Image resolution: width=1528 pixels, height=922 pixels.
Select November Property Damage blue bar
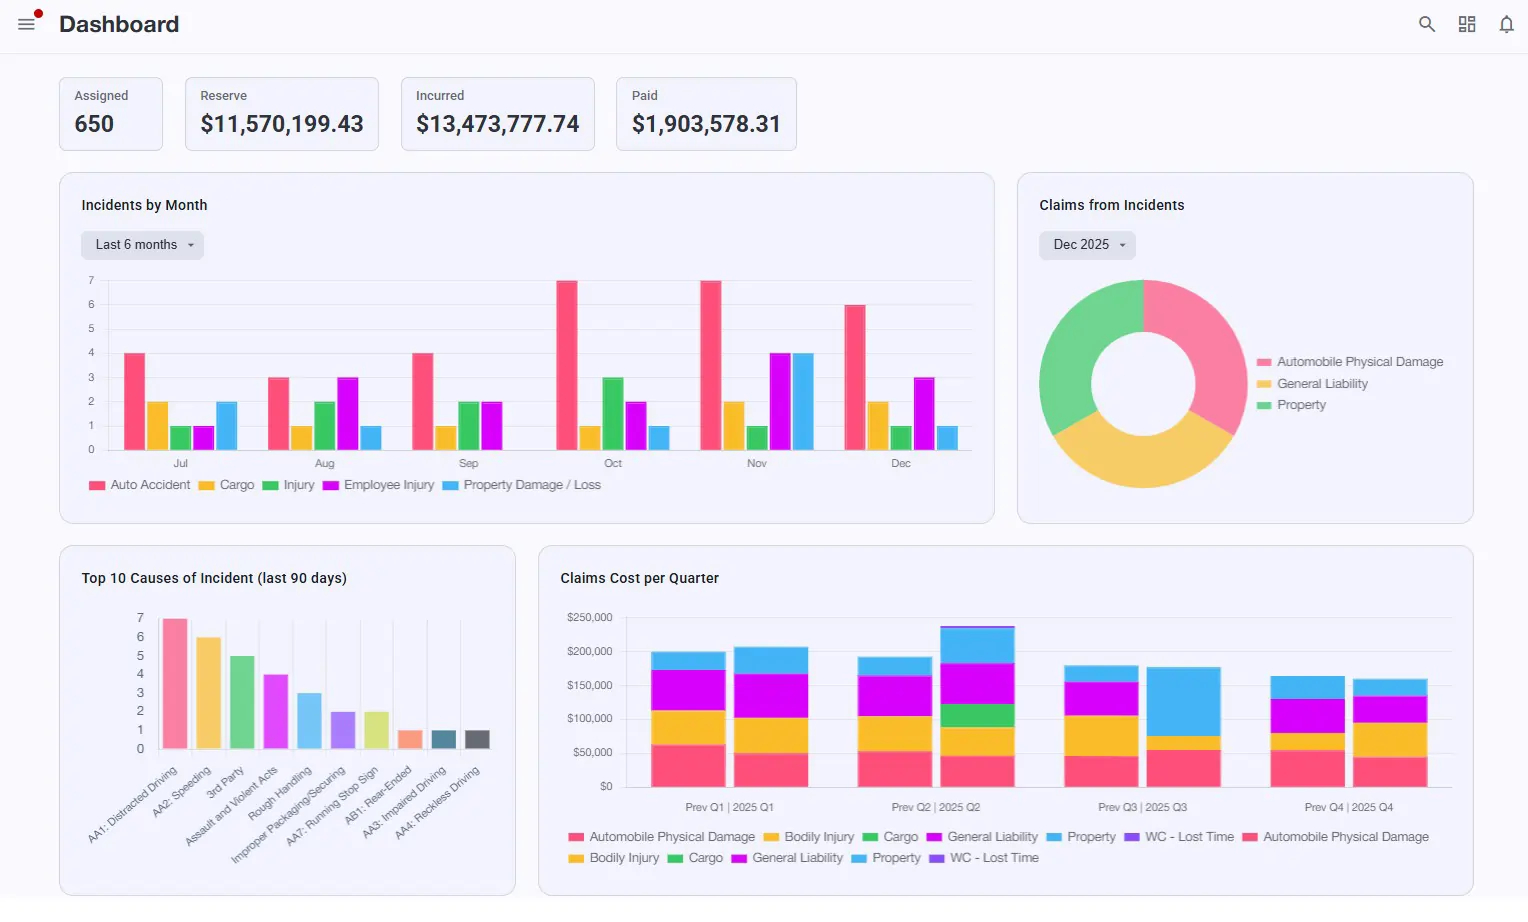803,401
